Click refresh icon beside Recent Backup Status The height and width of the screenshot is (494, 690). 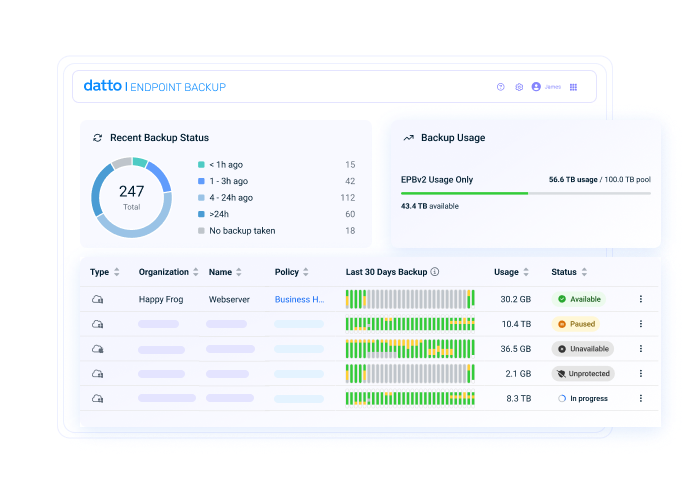97,138
